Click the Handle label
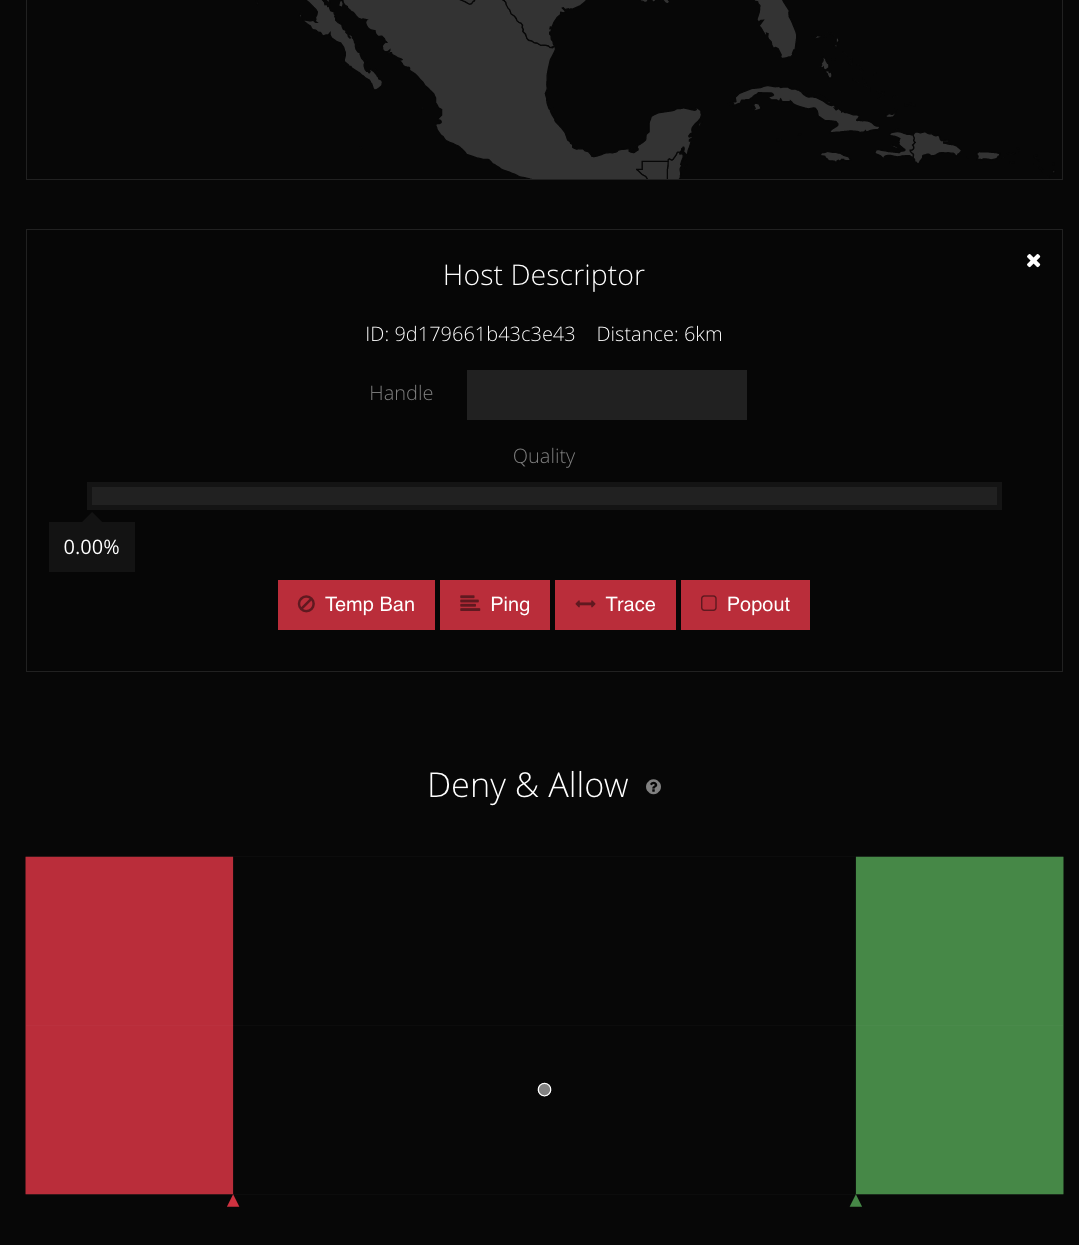This screenshot has height=1245, width=1079. click(401, 393)
